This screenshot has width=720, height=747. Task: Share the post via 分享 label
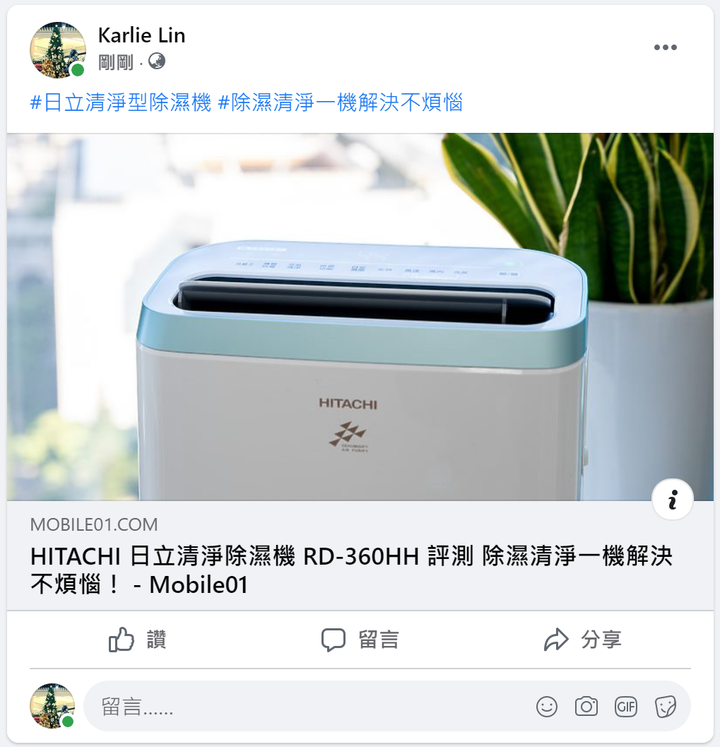pos(601,639)
